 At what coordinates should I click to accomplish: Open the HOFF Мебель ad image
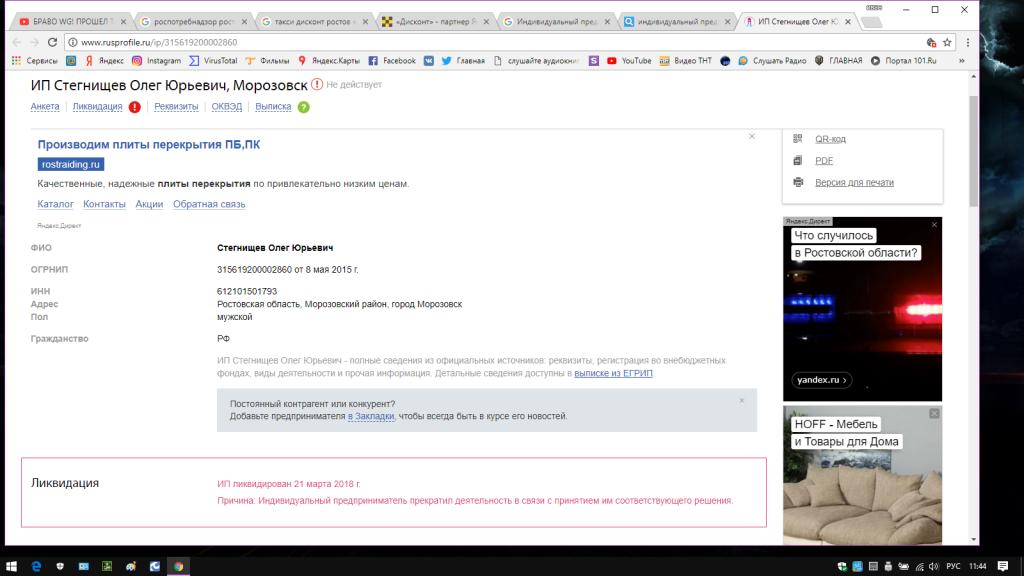pos(862,475)
